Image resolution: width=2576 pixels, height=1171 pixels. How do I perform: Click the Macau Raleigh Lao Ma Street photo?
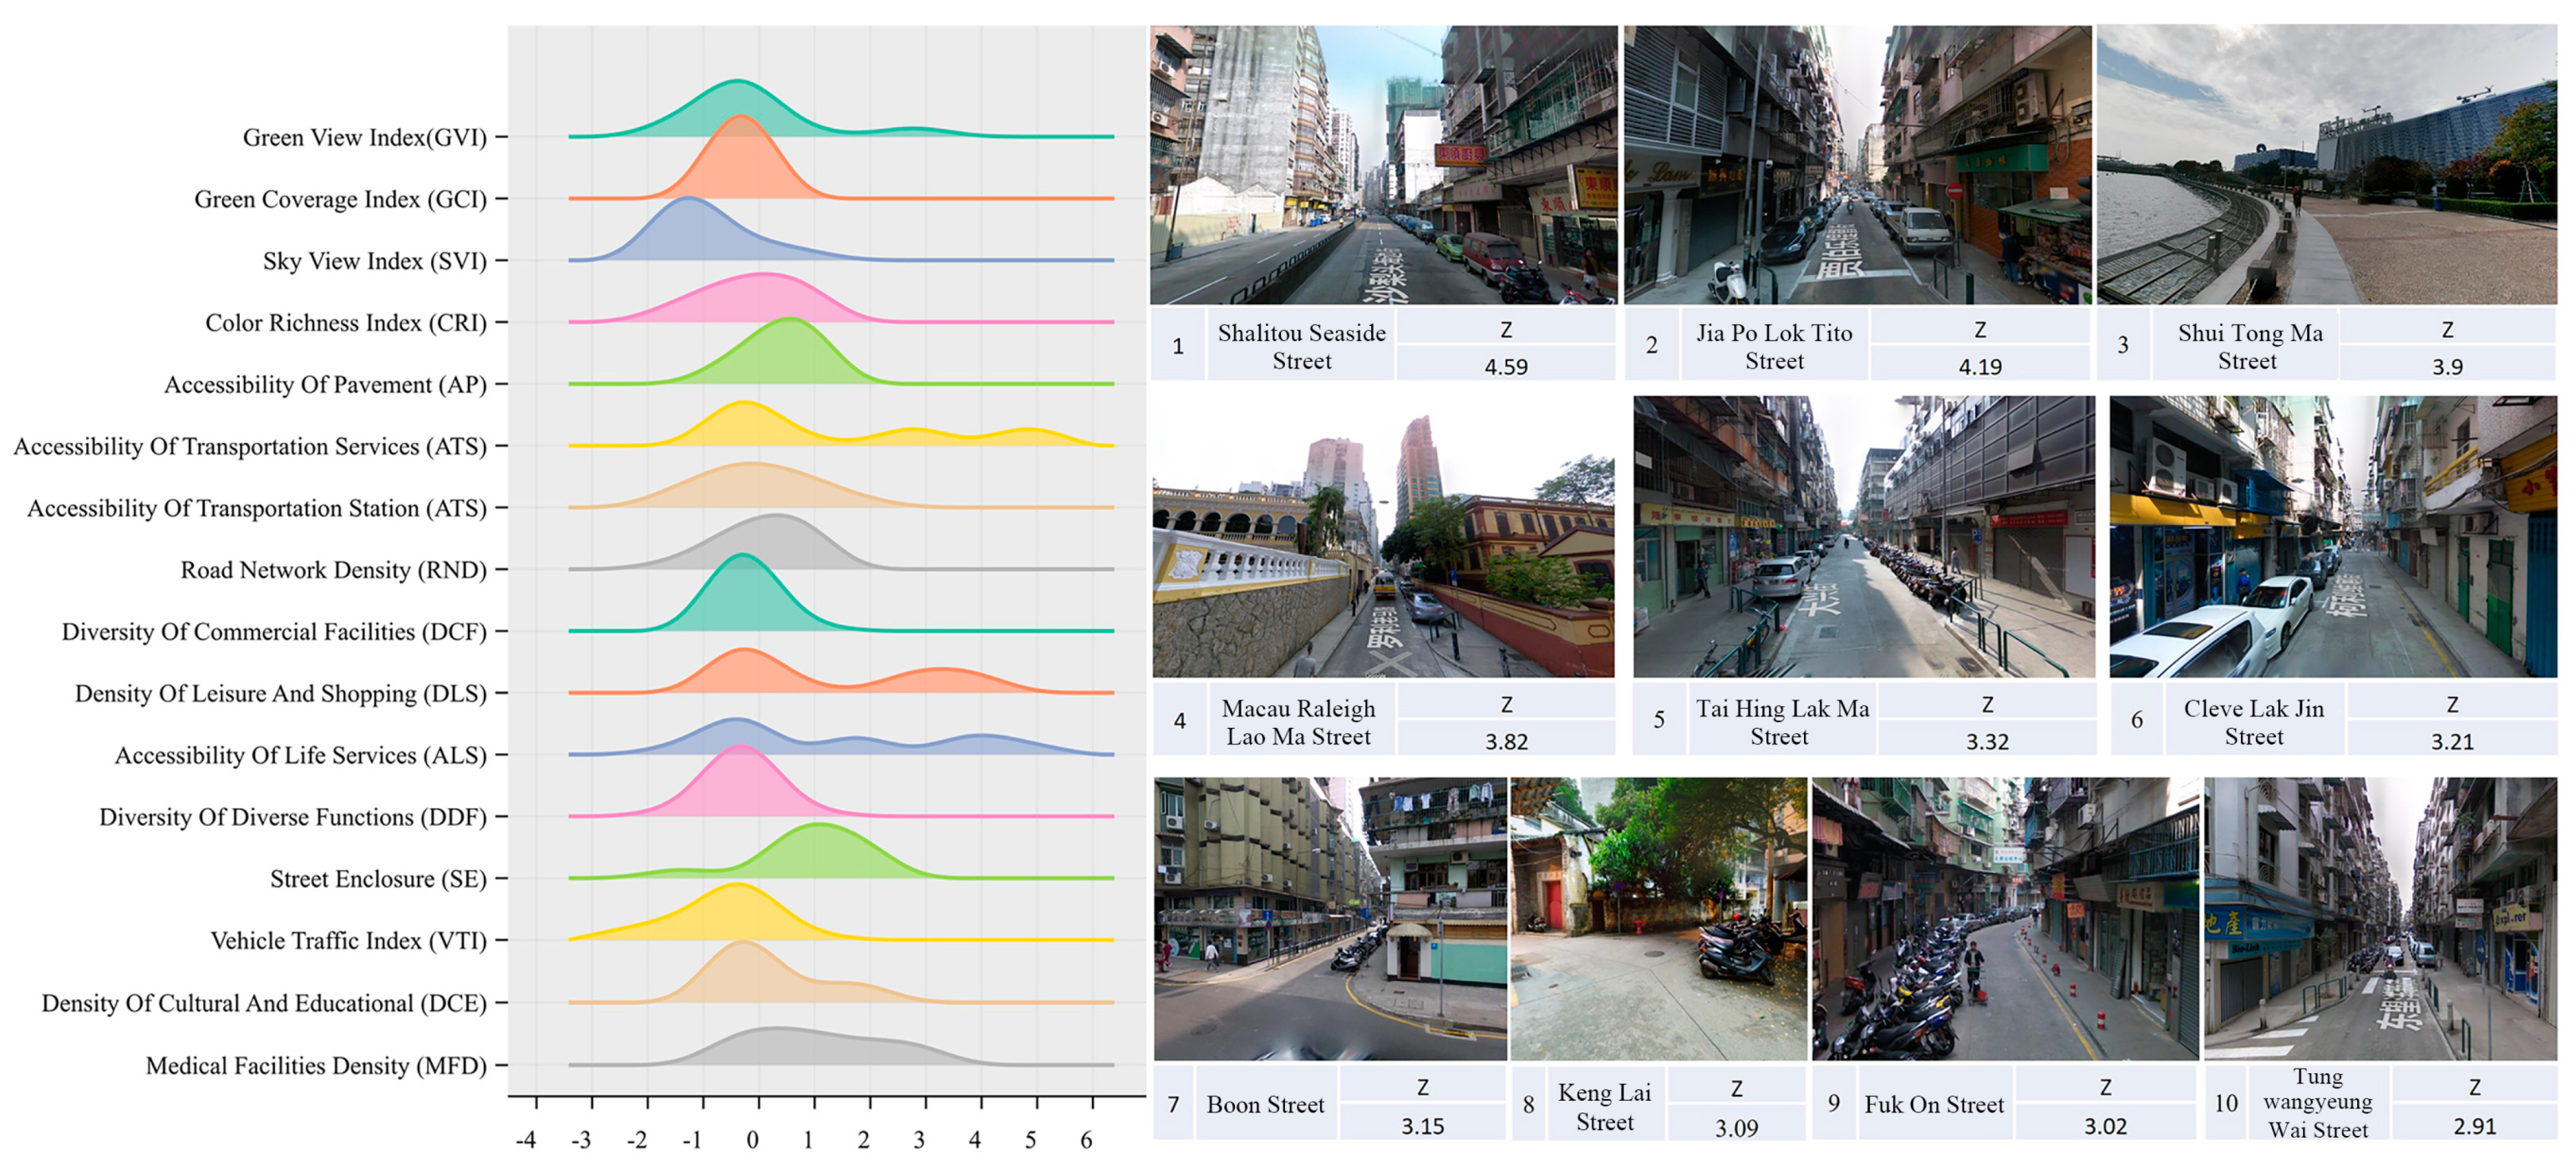pyautogui.click(x=1382, y=537)
